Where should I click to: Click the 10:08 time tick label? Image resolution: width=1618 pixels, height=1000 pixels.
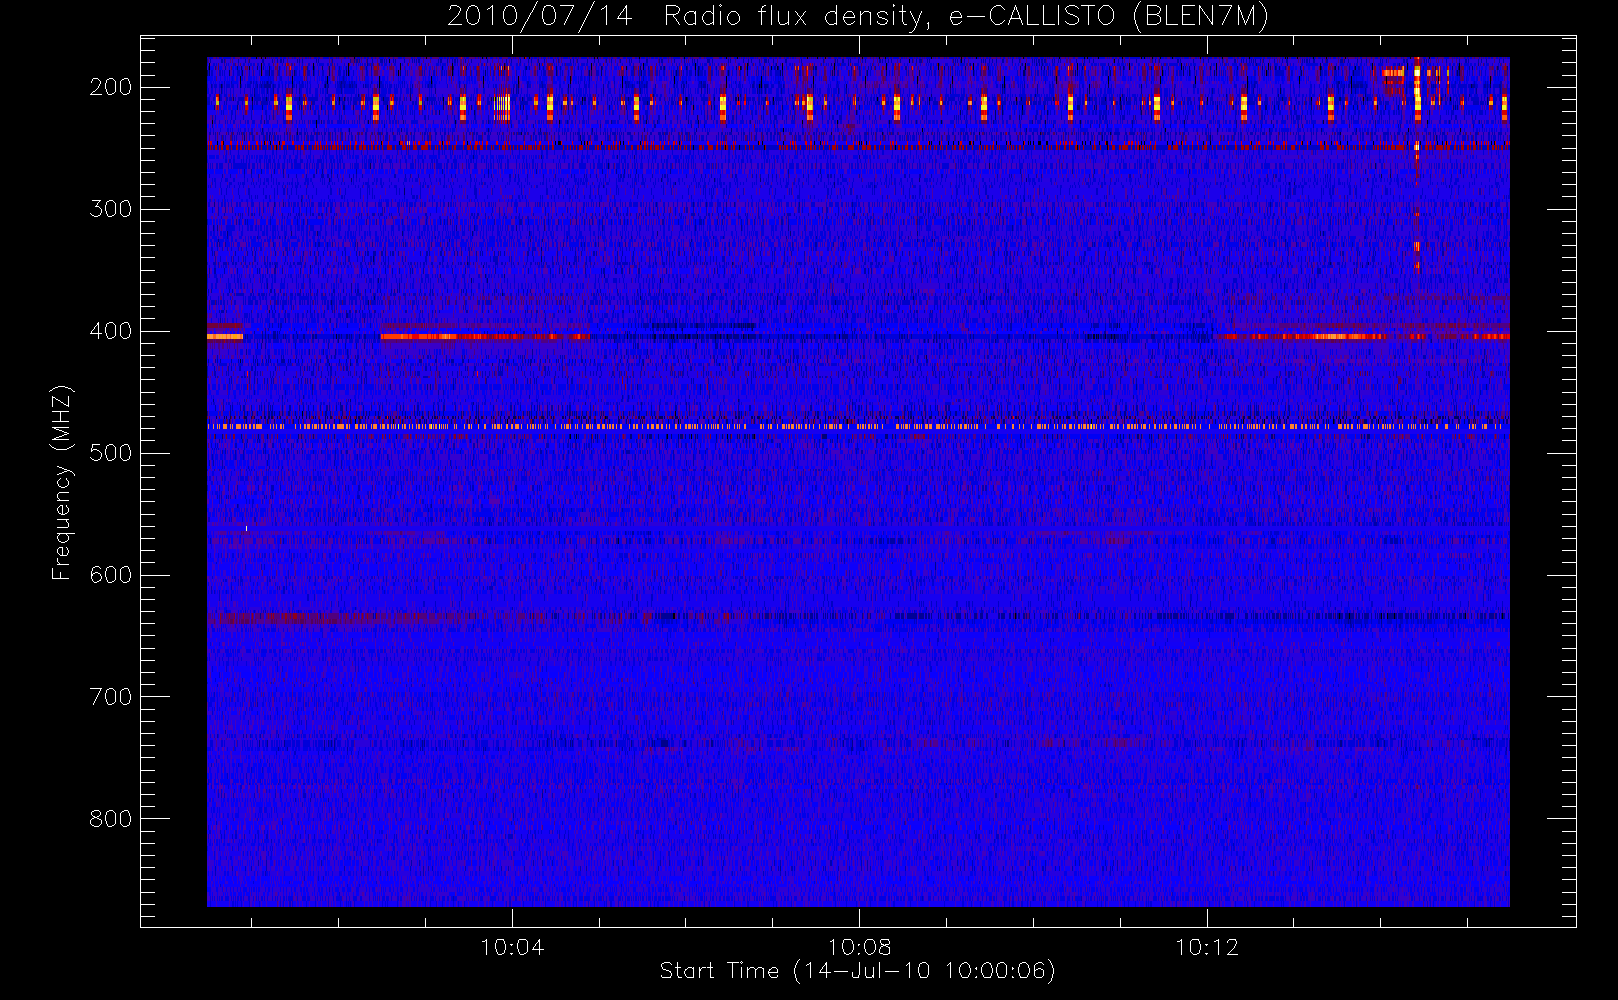click(x=859, y=947)
